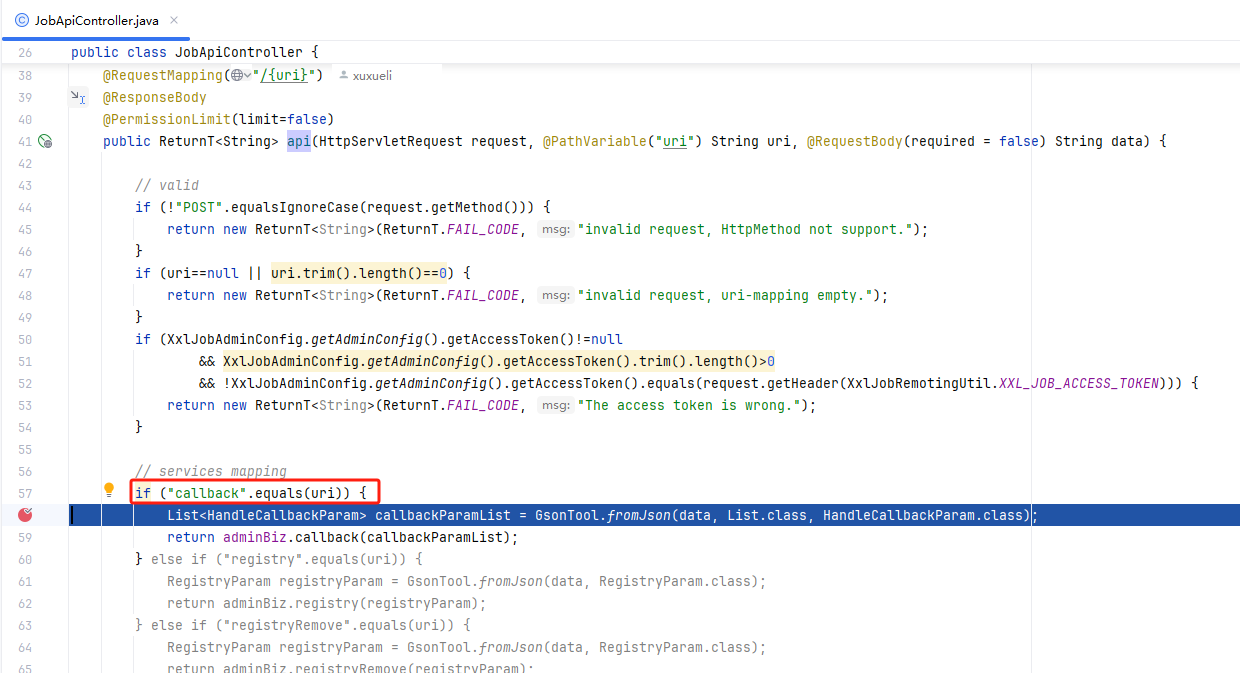Click the HttpServletRequest parameter type
This screenshot has height=673, width=1240.
pos(391,142)
